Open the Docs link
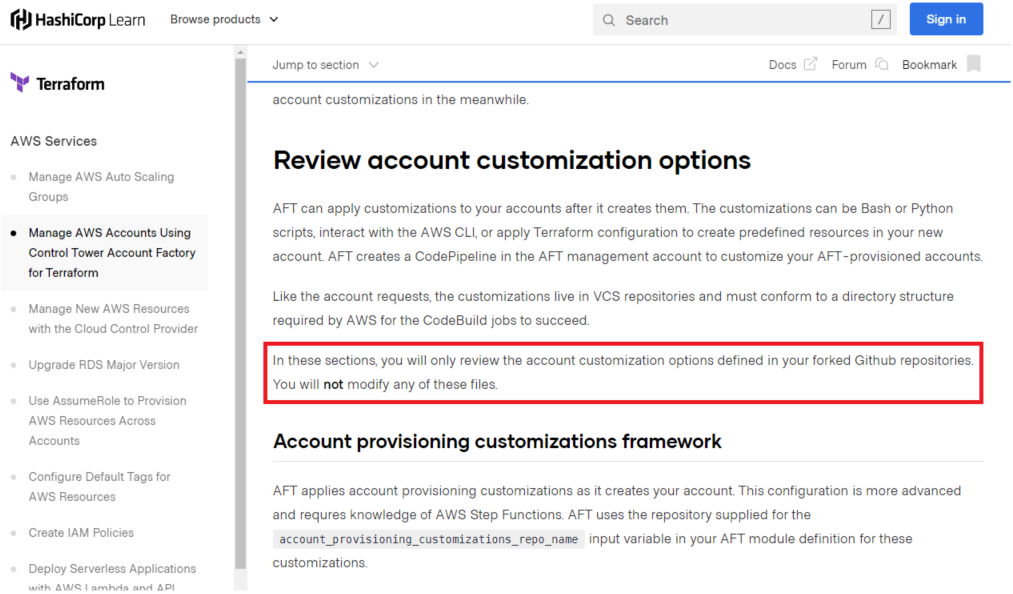1013x594 pixels. tap(782, 65)
